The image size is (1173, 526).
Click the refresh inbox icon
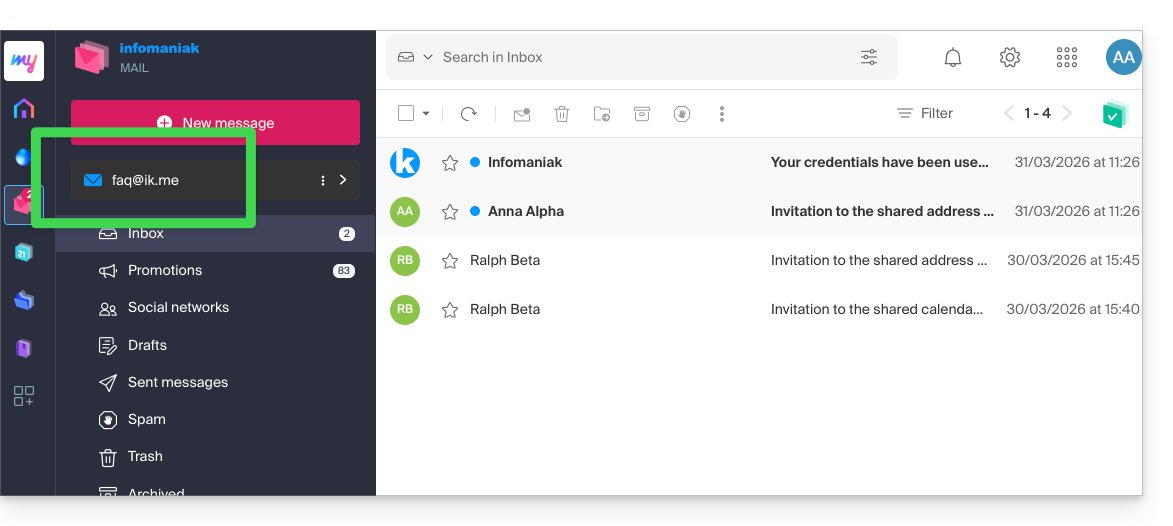click(468, 114)
